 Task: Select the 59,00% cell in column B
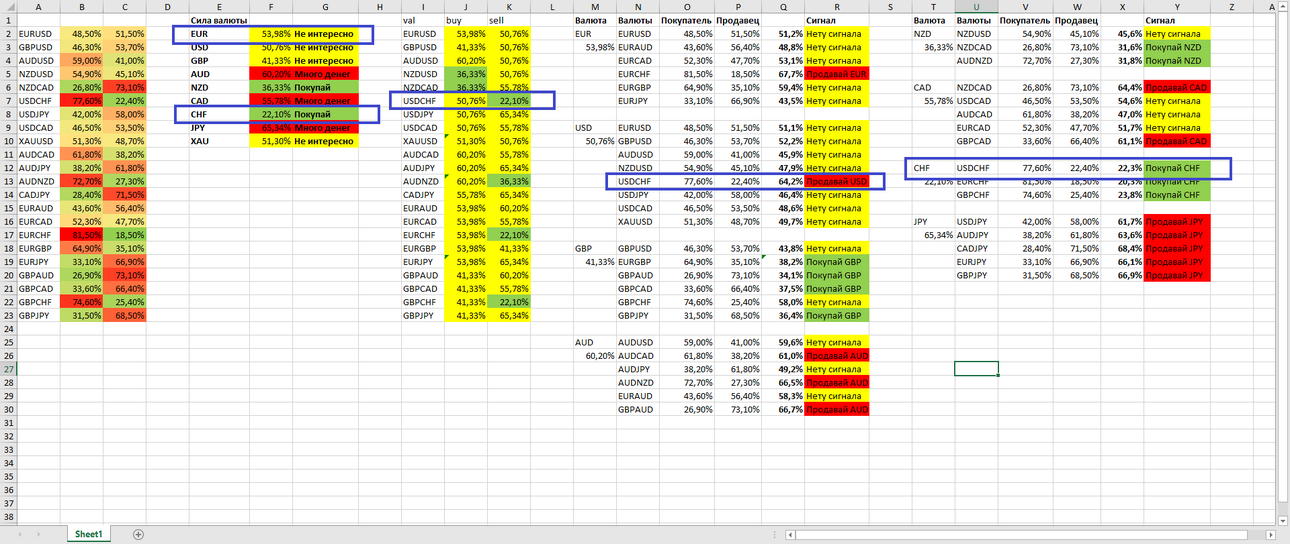pos(82,60)
